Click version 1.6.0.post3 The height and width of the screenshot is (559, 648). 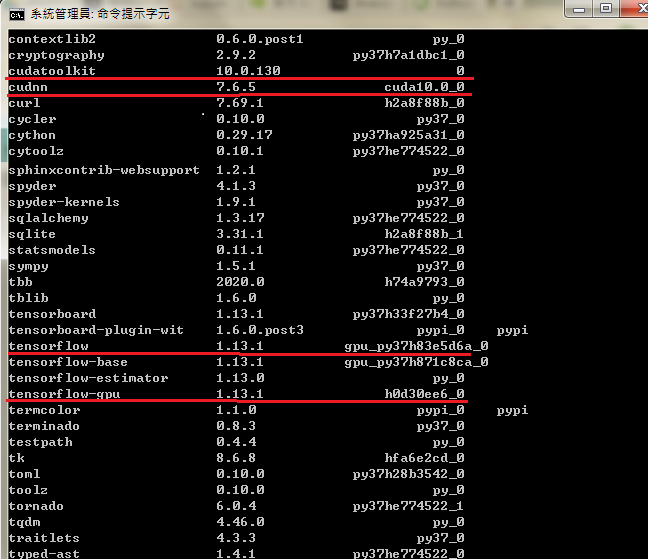pyautogui.click(x=260, y=331)
